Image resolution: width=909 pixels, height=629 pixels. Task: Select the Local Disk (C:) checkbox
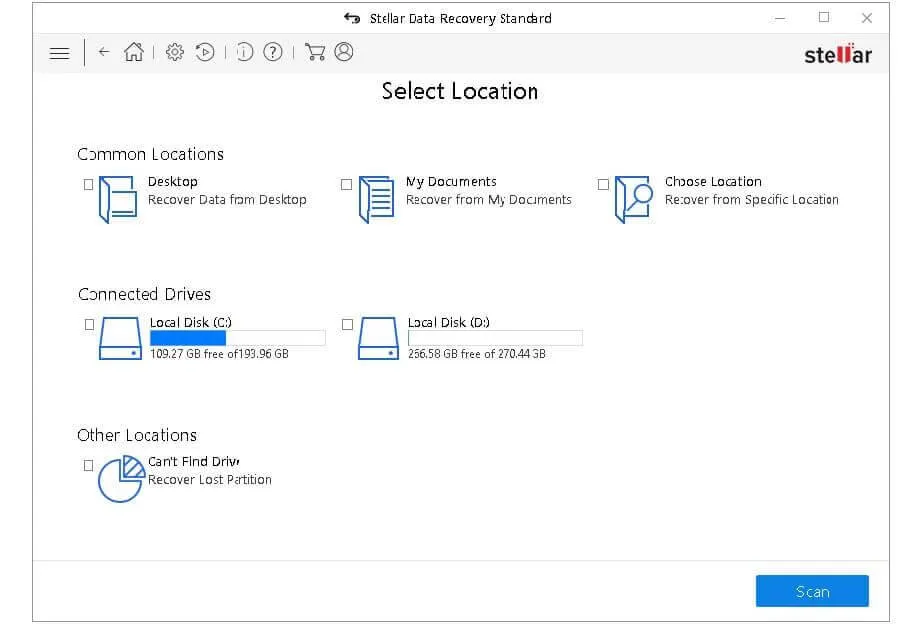[89, 325]
